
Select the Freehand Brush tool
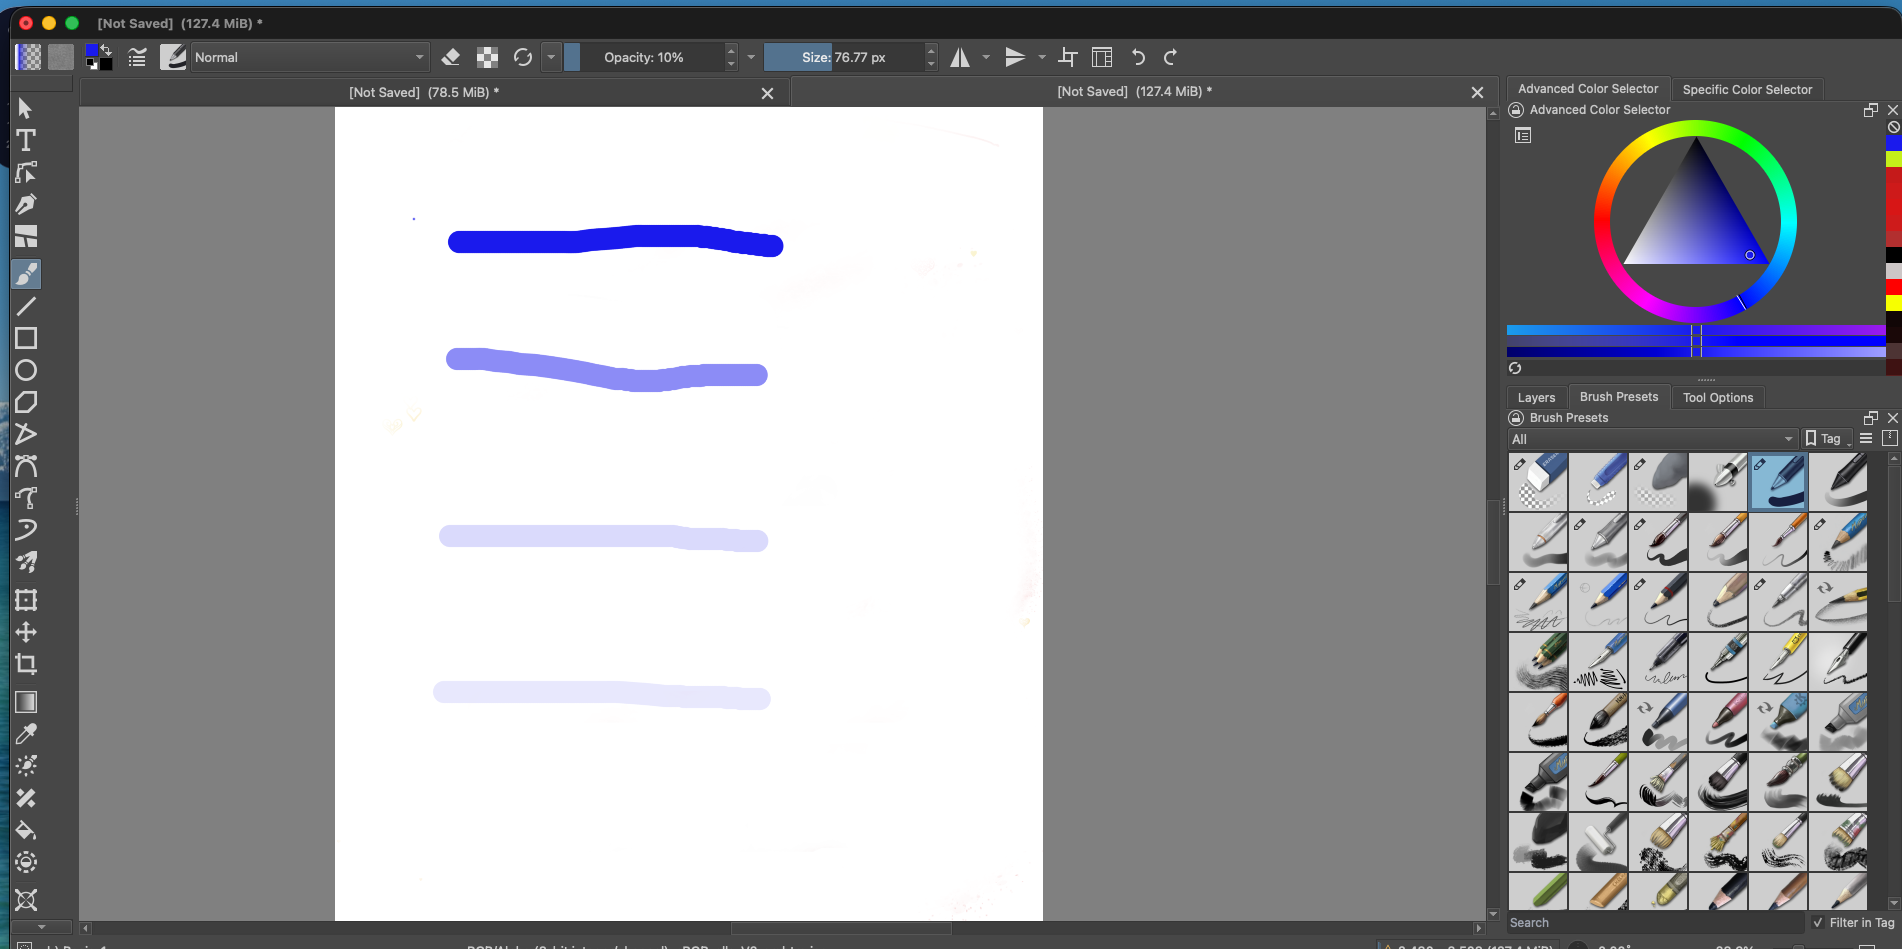click(26, 274)
